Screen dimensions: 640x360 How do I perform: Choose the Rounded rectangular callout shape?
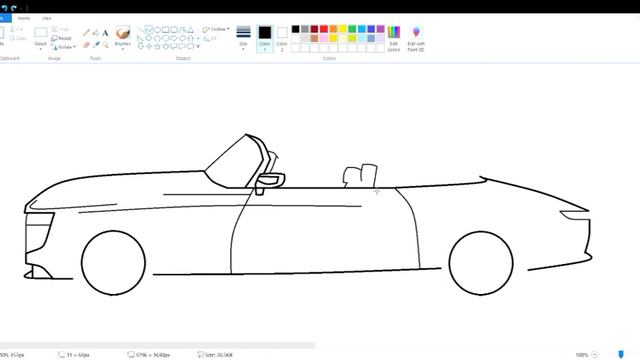pos(174,47)
